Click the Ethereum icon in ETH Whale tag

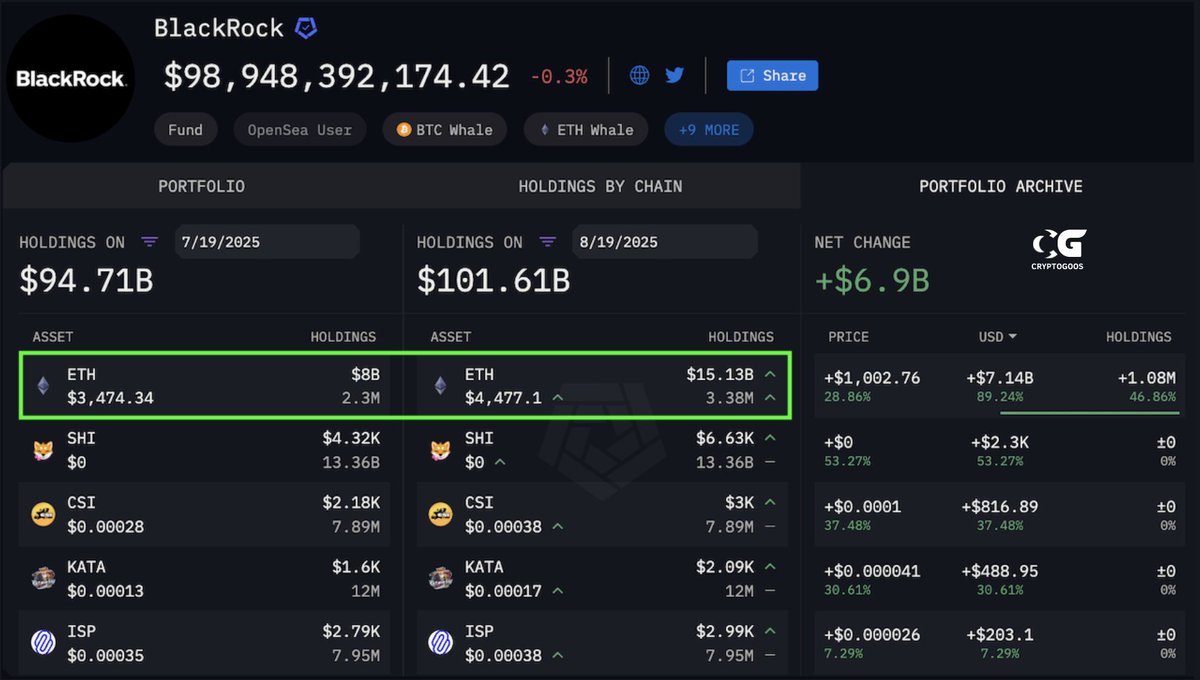(x=545, y=130)
